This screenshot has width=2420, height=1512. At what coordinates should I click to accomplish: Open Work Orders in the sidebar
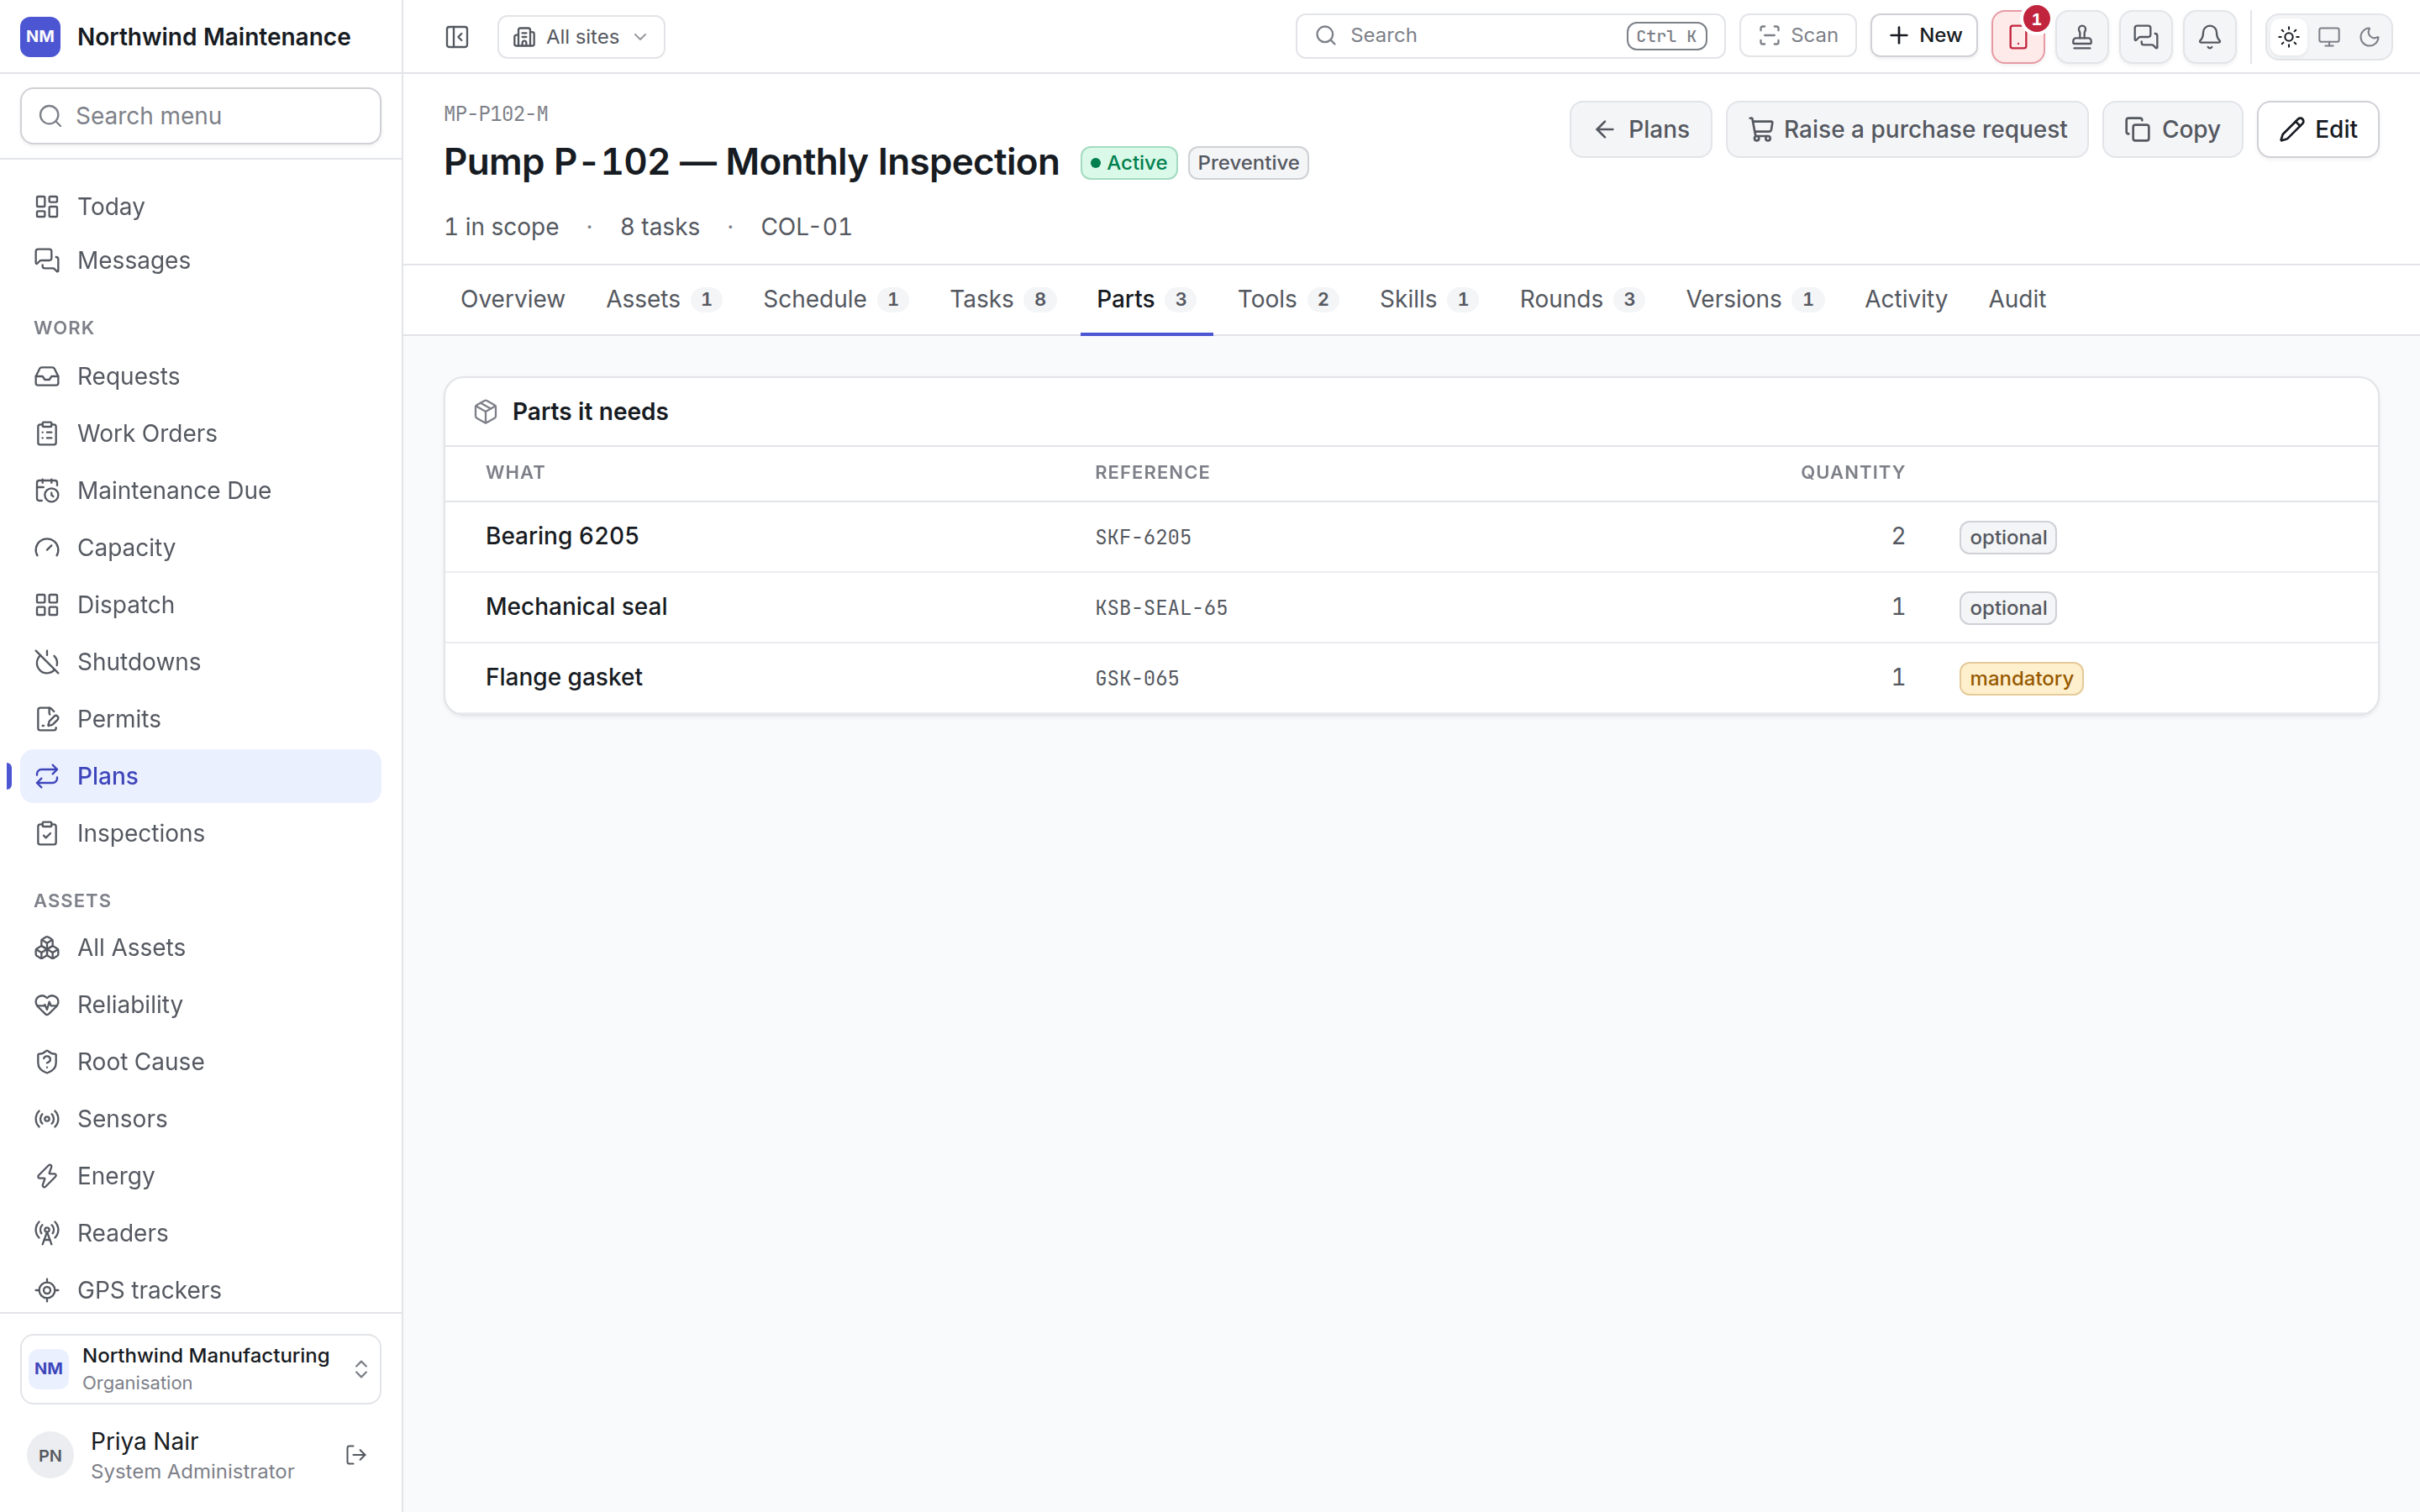click(201, 433)
